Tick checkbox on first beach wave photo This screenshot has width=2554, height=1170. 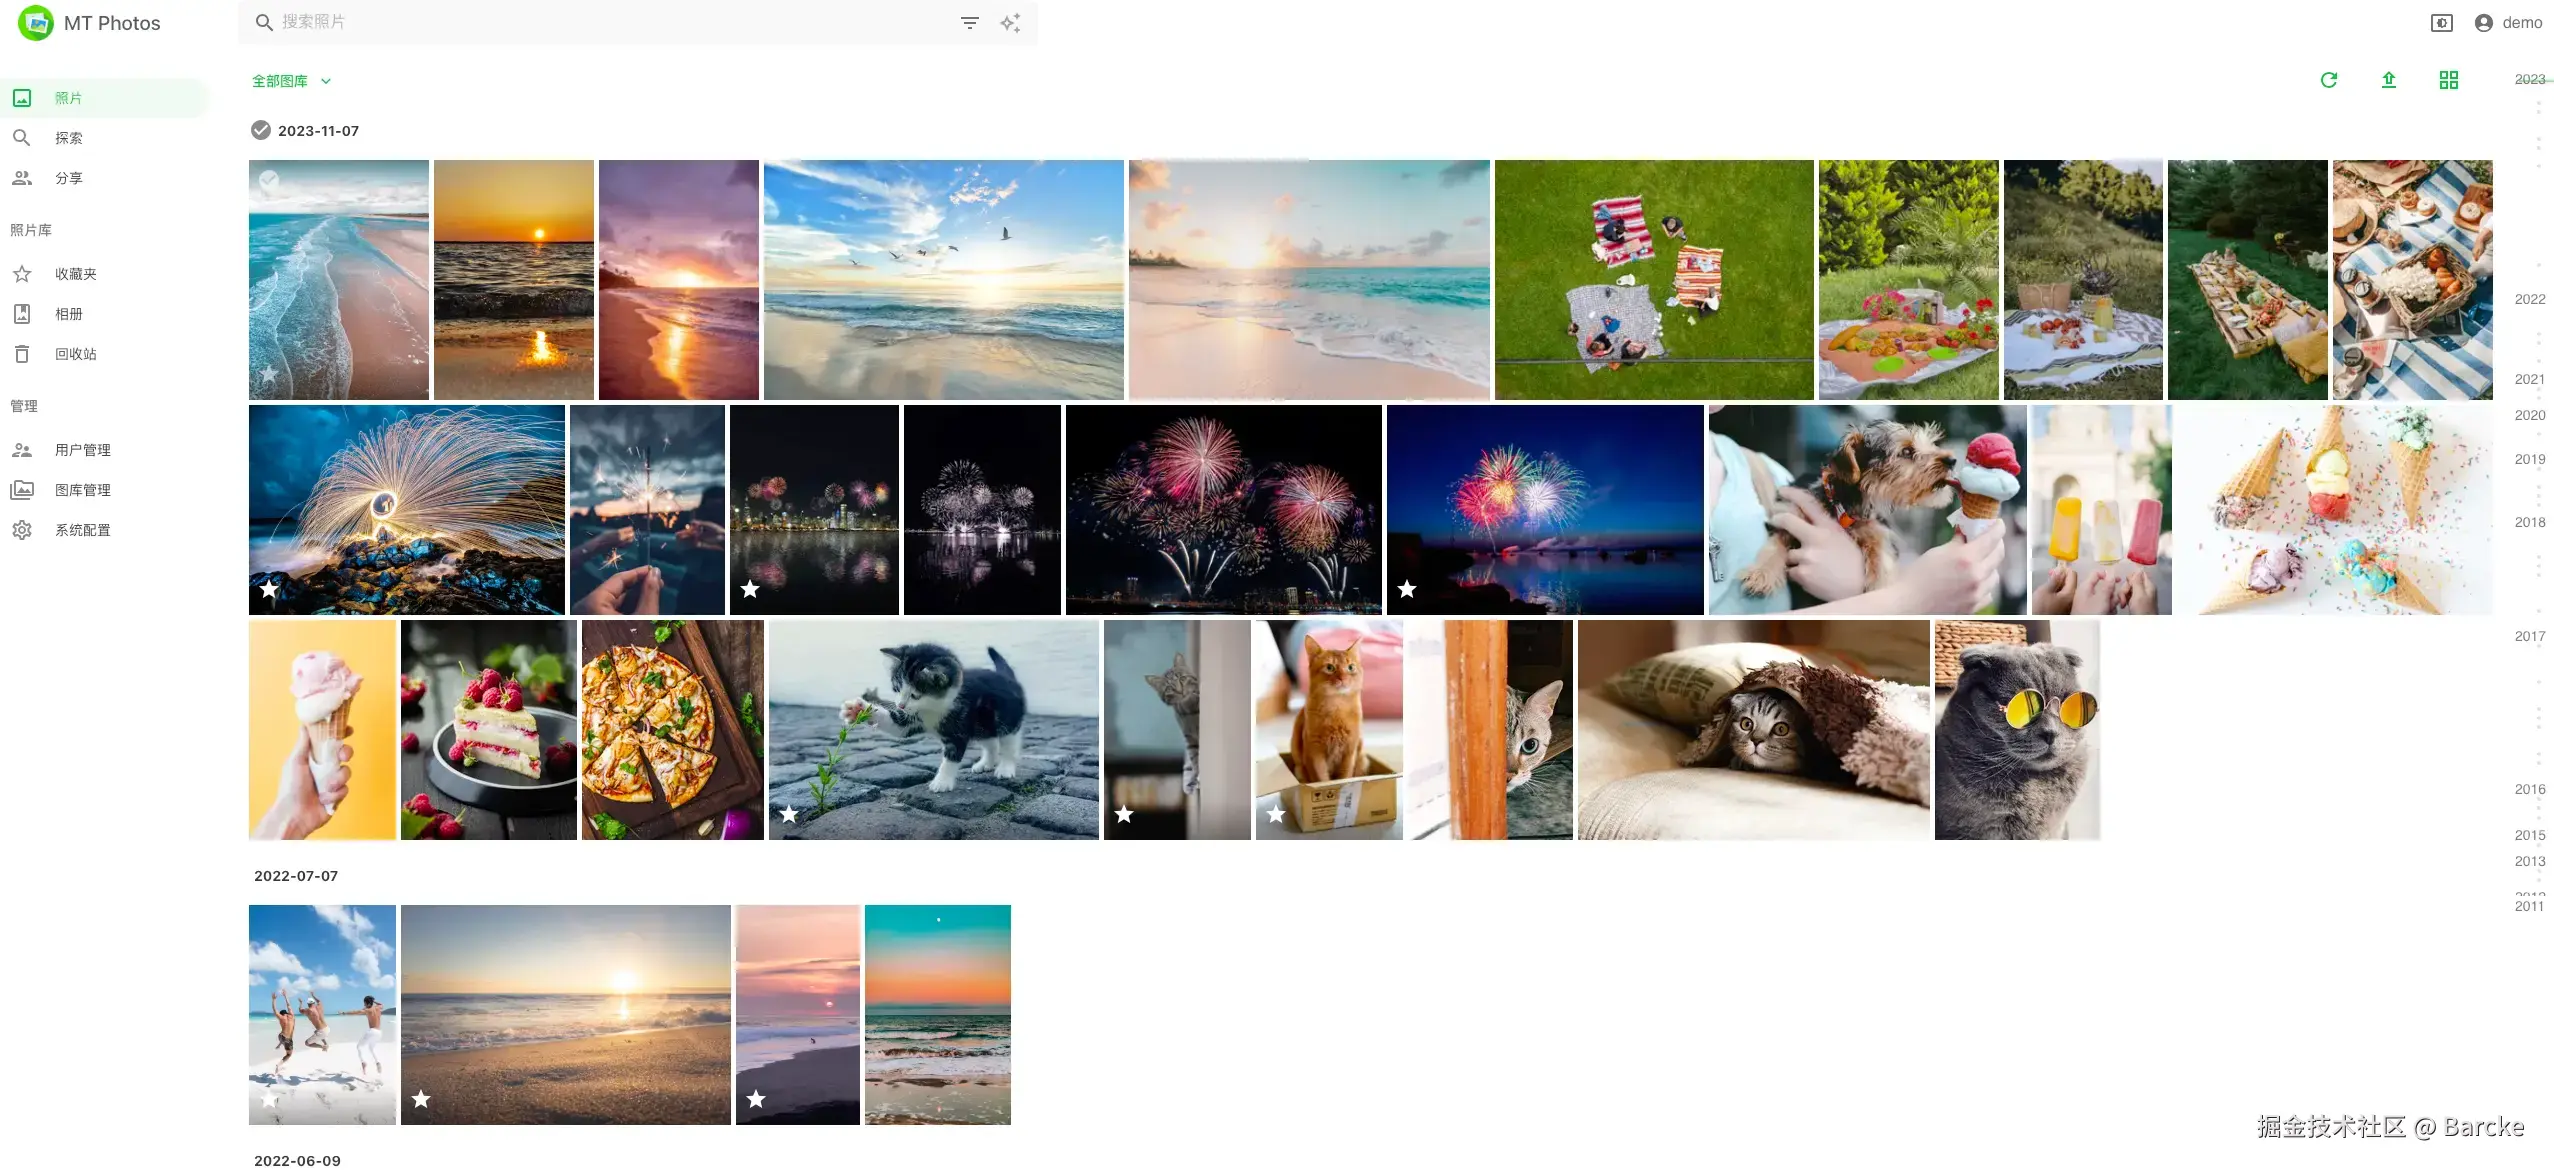268,180
